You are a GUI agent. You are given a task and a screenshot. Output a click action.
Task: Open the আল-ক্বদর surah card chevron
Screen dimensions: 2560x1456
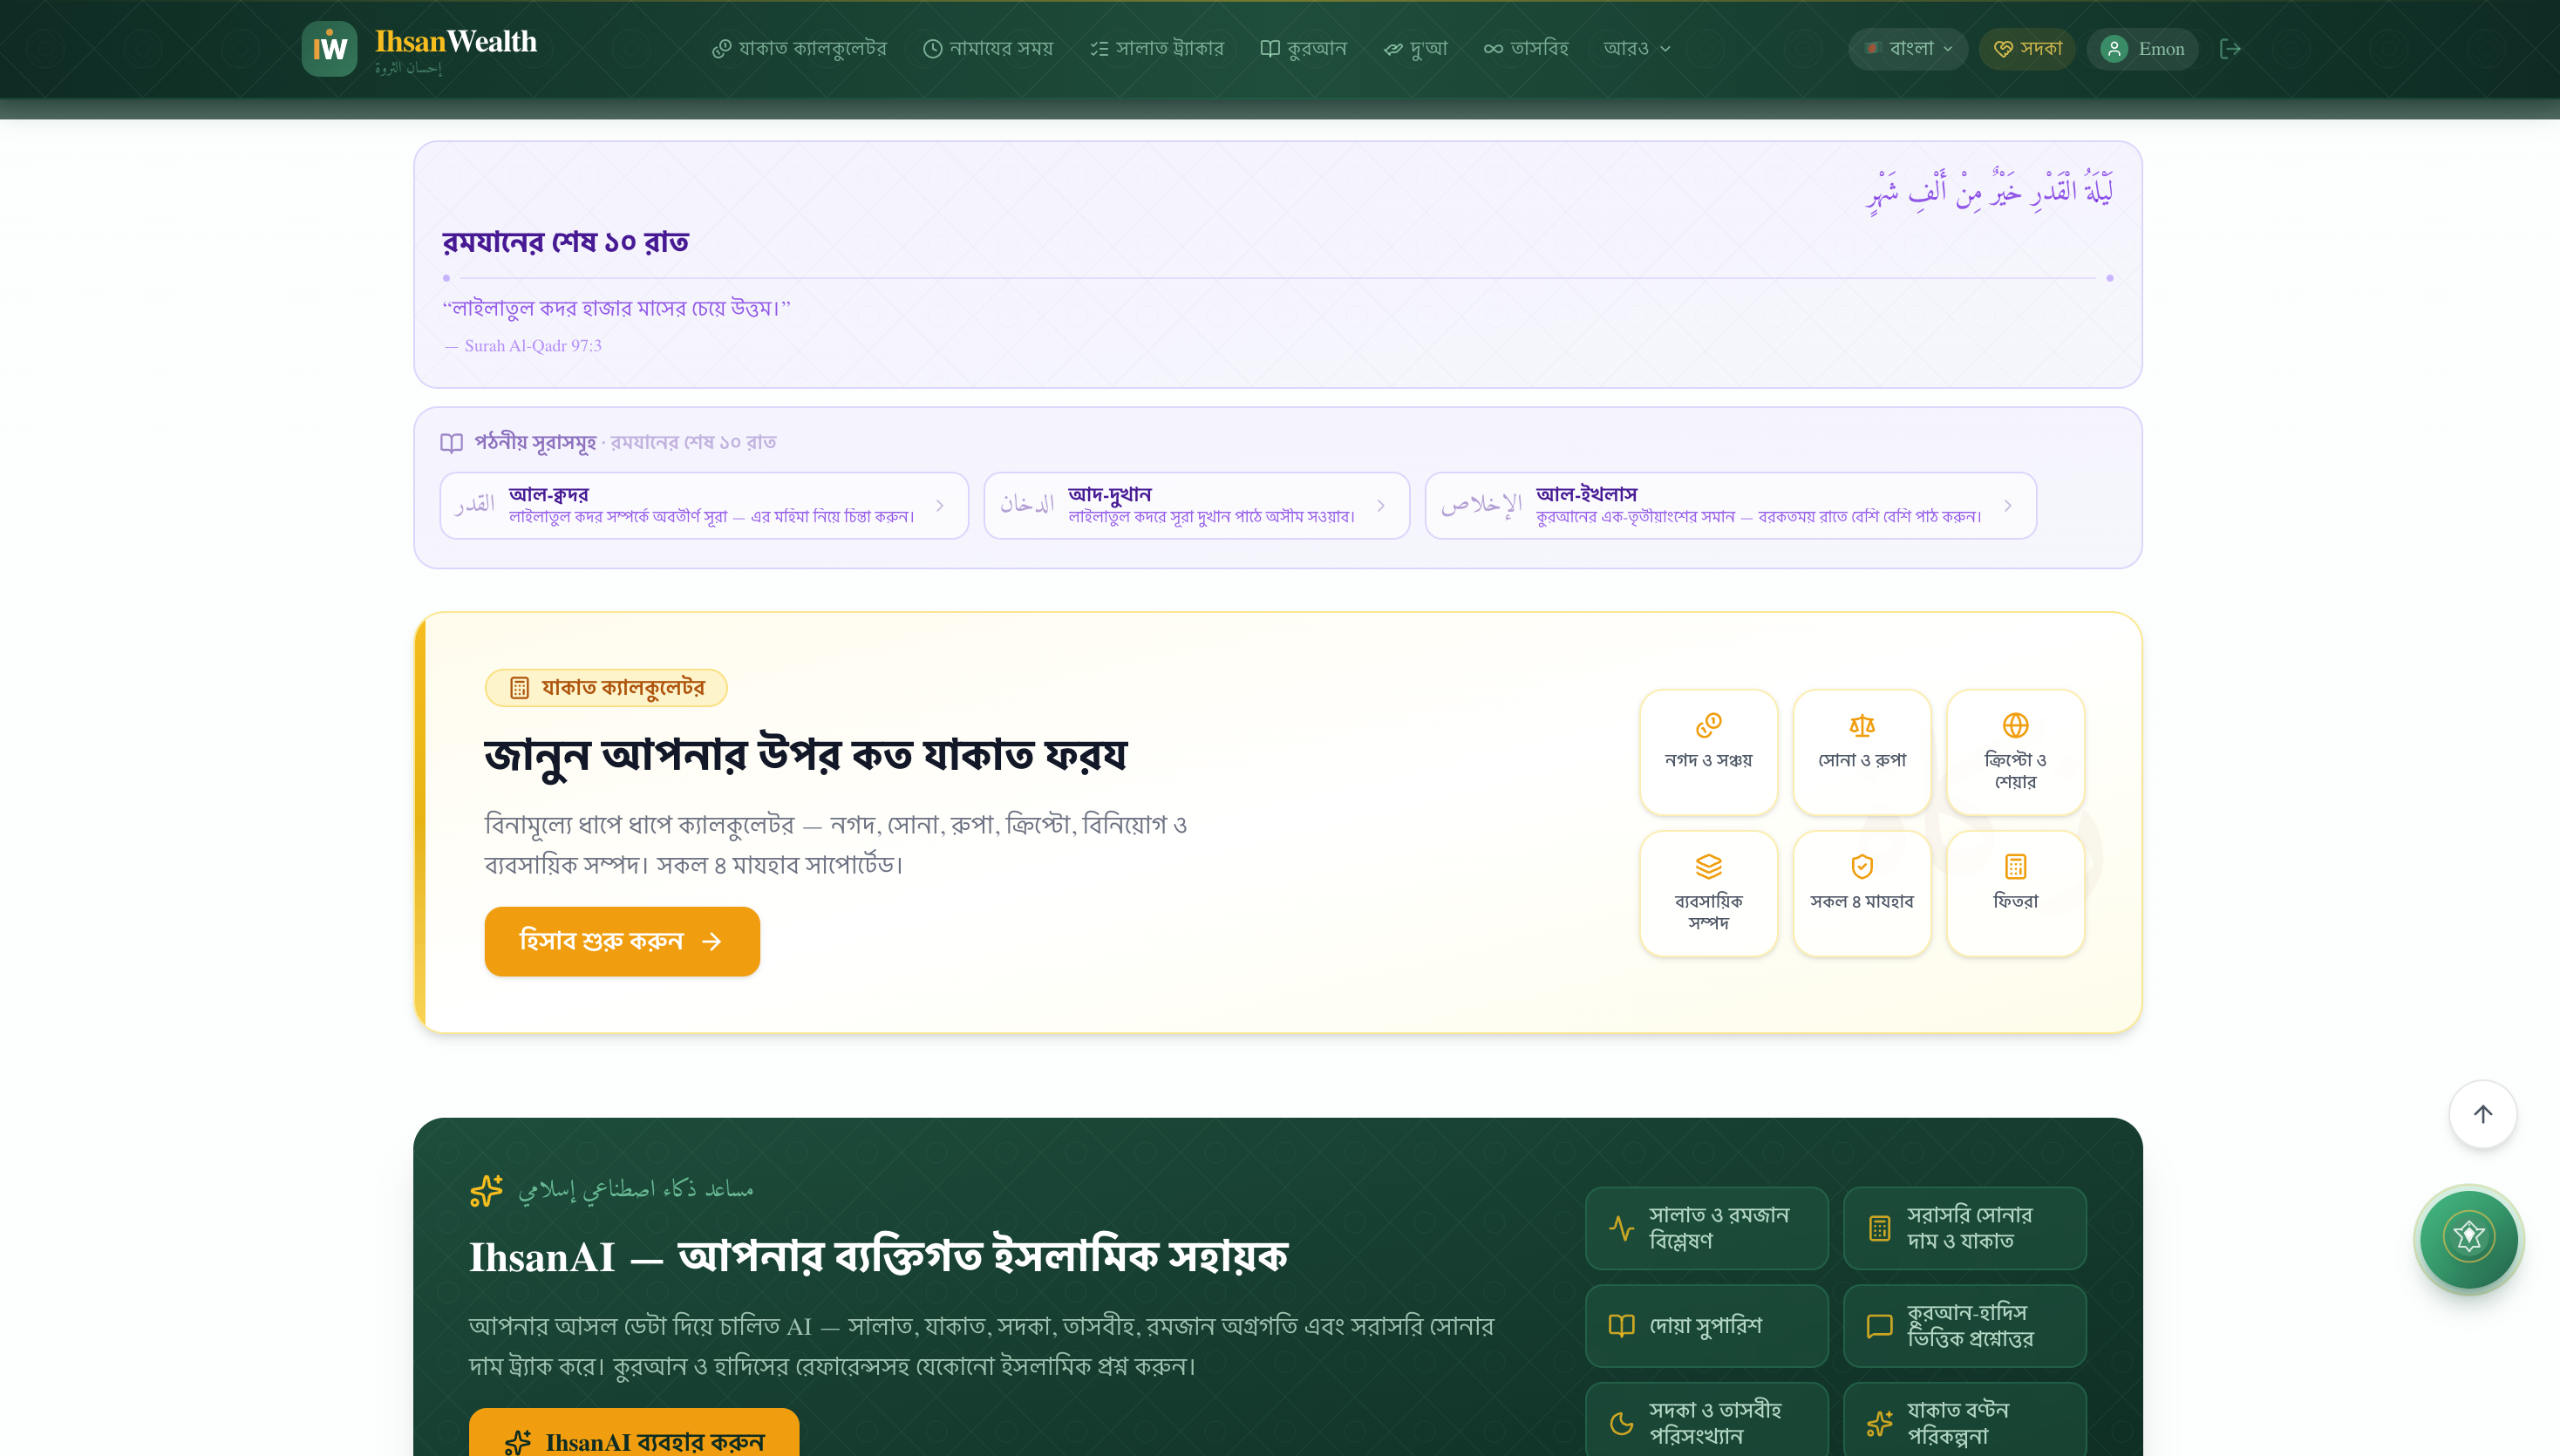click(x=940, y=506)
